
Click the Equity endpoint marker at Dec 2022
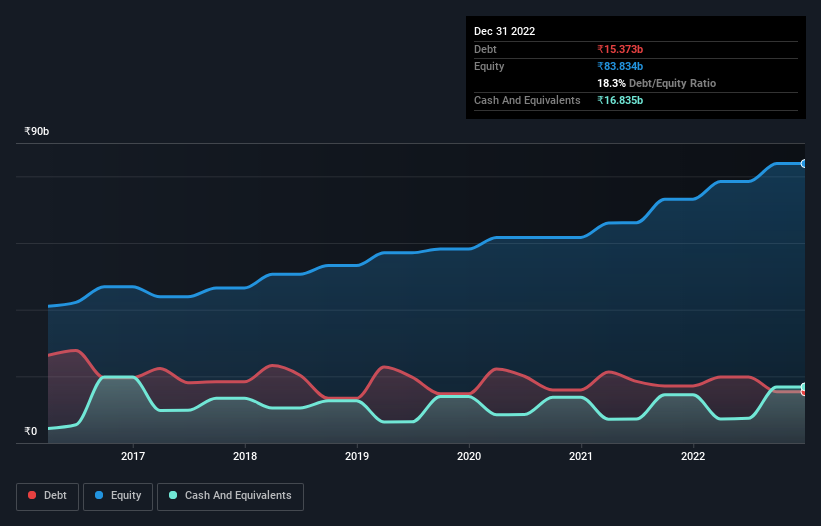[x=804, y=164]
